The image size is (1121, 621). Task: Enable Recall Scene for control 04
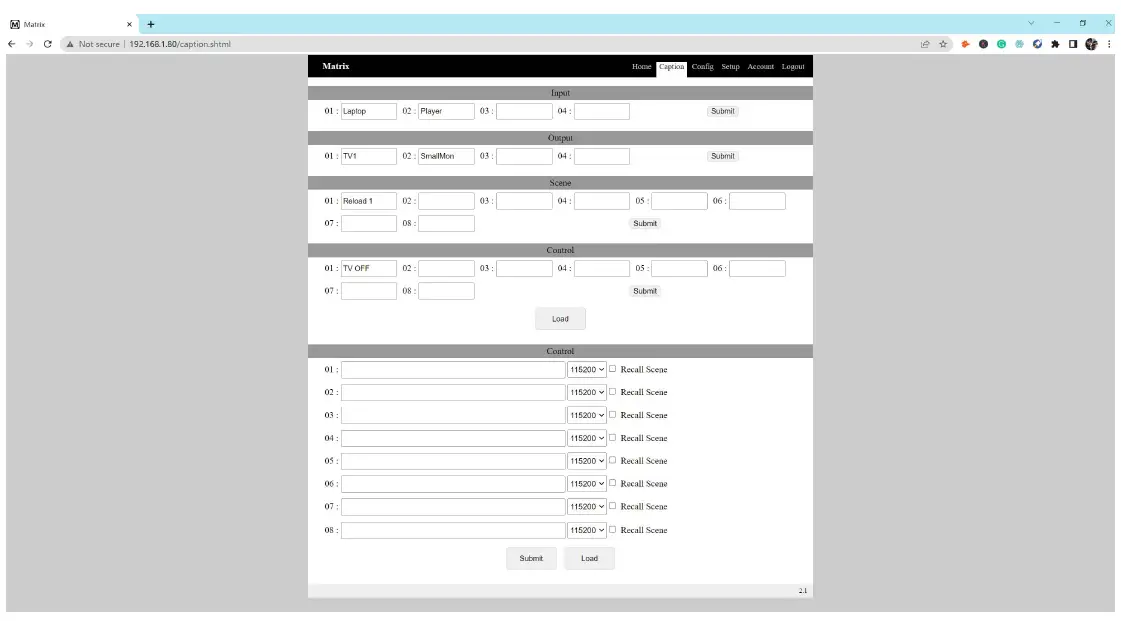pos(613,437)
